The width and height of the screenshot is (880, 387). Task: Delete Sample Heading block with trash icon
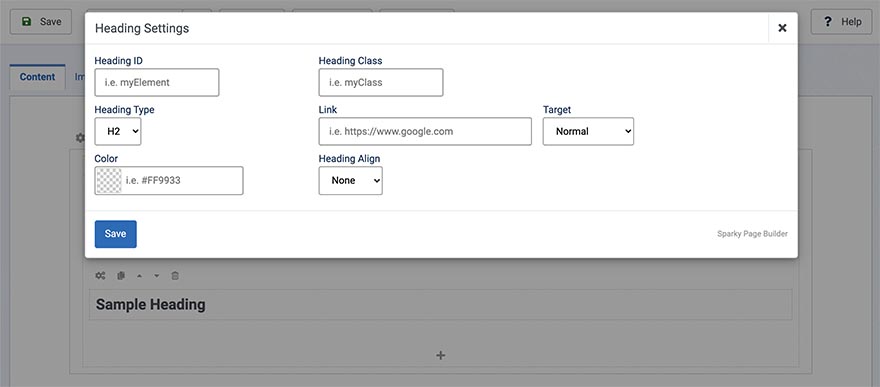(175, 275)
